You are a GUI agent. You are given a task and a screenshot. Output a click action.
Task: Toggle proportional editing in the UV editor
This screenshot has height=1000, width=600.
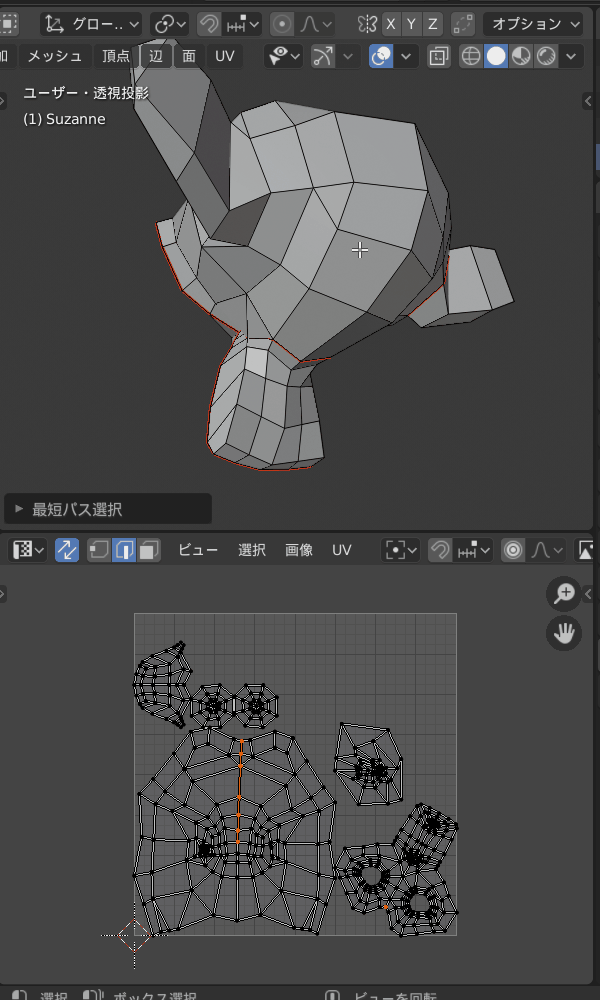click(513, 550)
